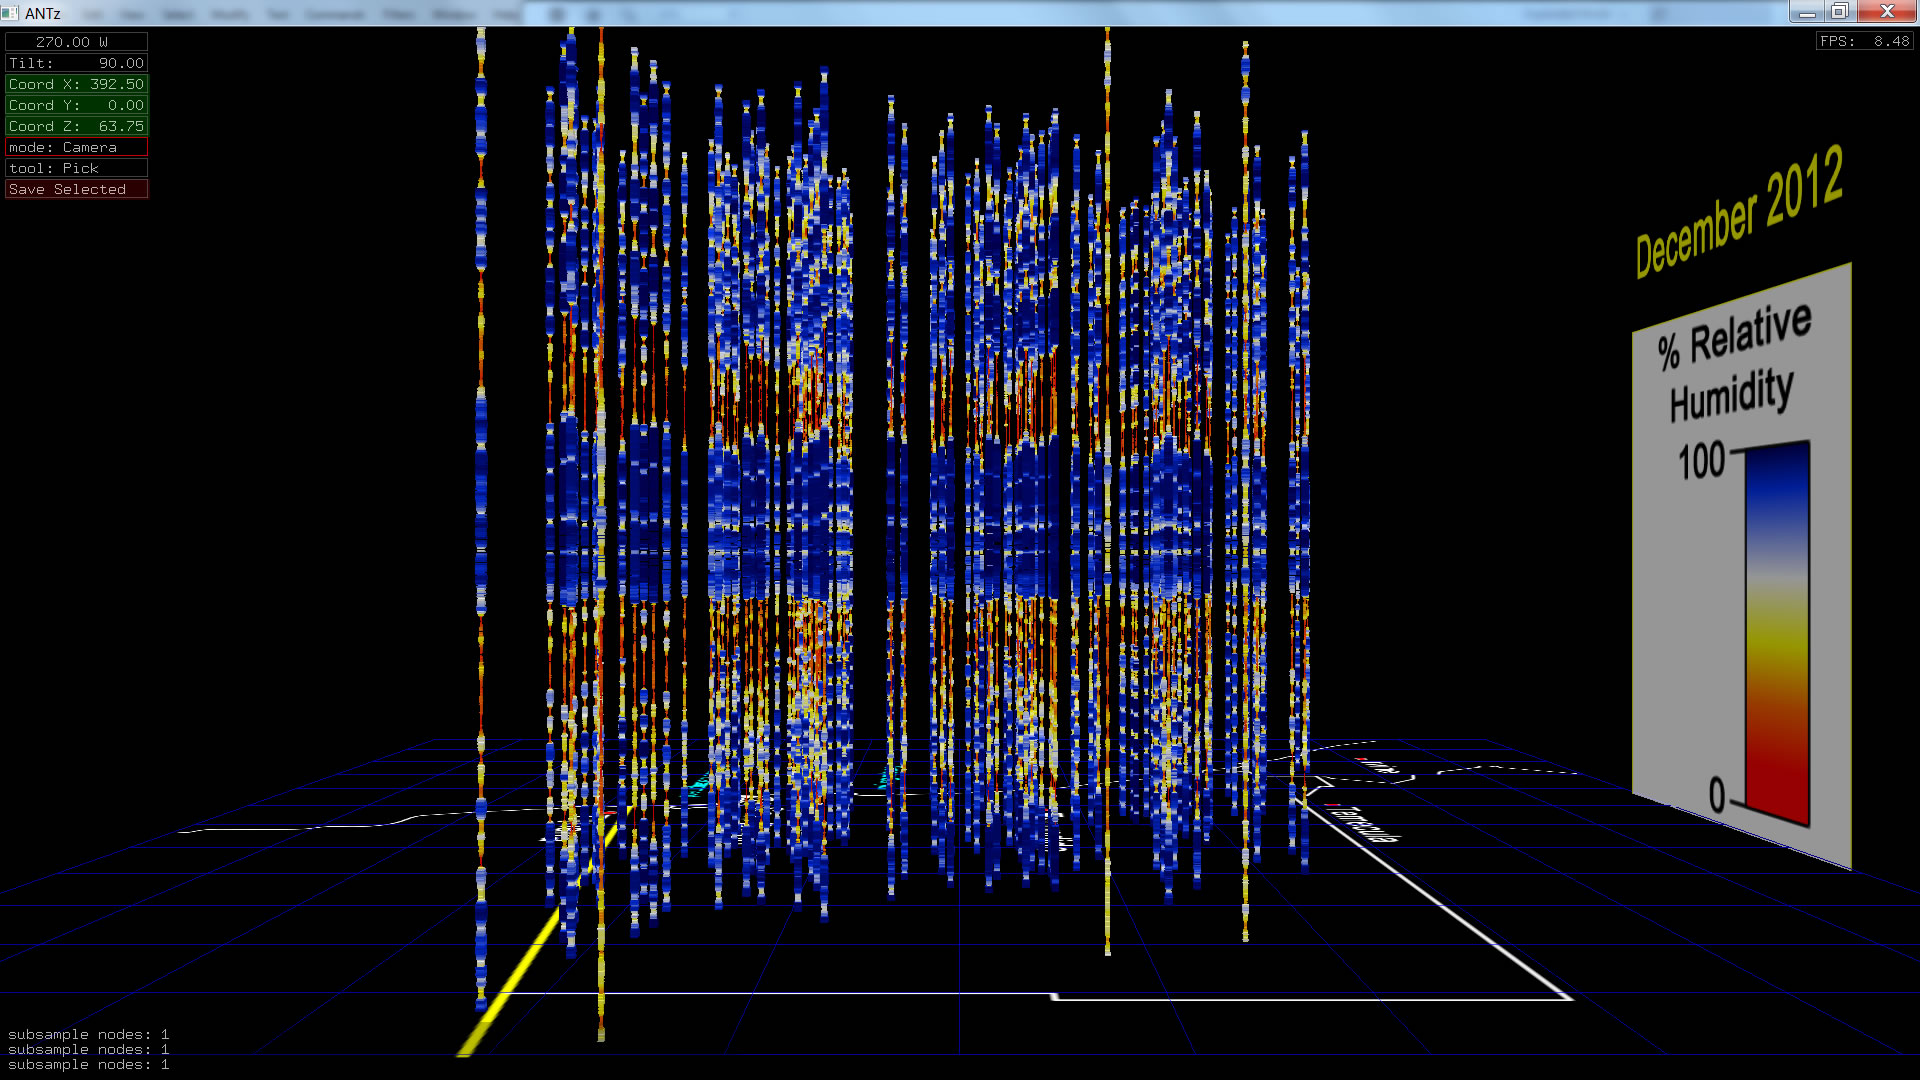Screen dimensions: 1920x1080
Task: Pick the December 2012 title label
Action: pos(1738,212)
